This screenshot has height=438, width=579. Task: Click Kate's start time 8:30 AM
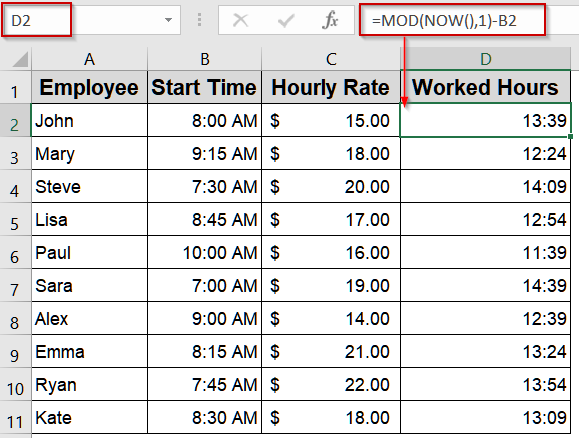pyautogui.click(x=204, y=417)
